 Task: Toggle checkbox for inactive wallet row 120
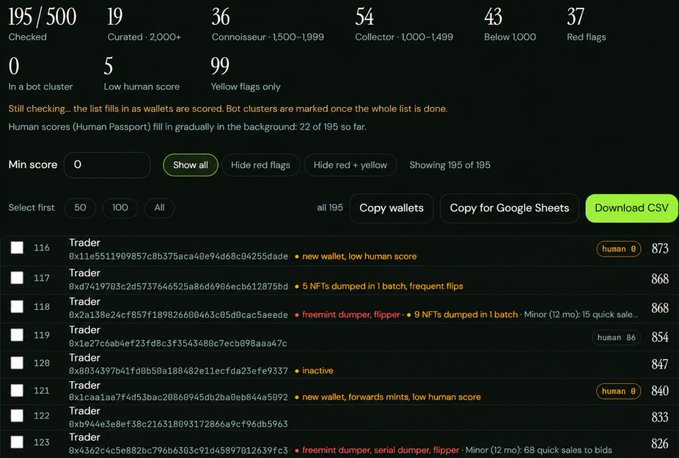[x=17, y=363]
